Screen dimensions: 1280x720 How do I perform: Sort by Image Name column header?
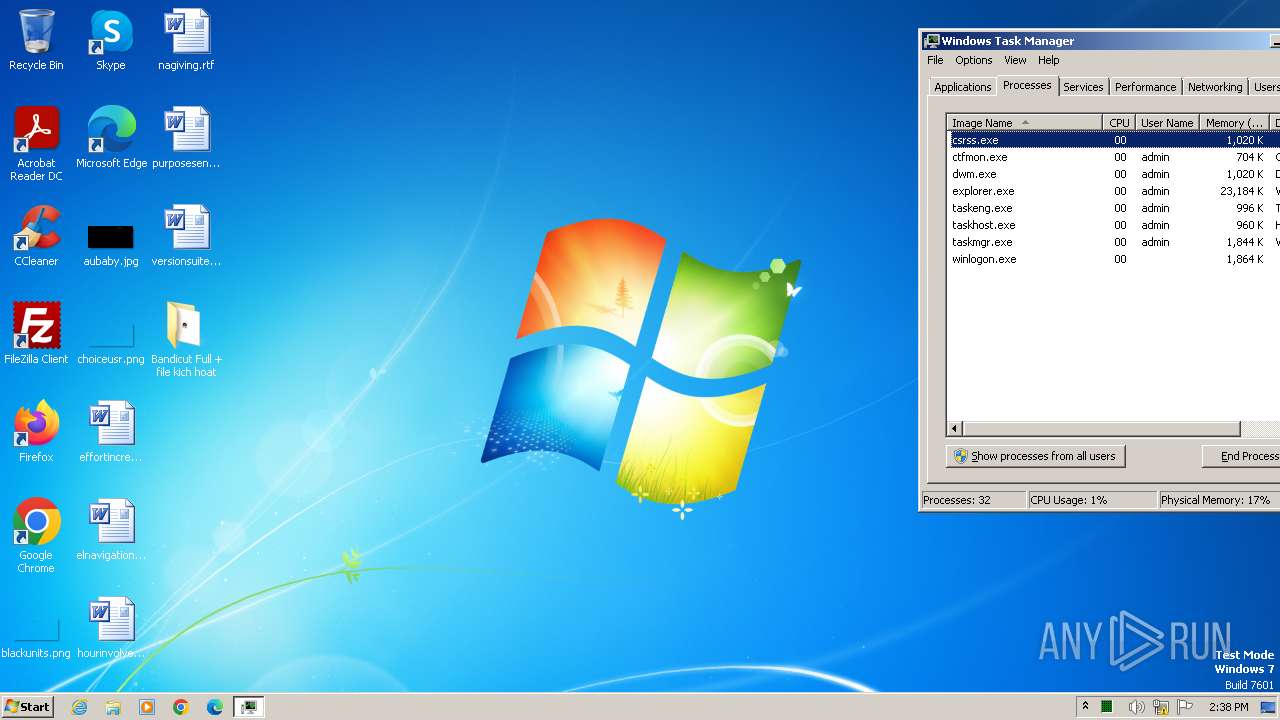pos(1025,123)
